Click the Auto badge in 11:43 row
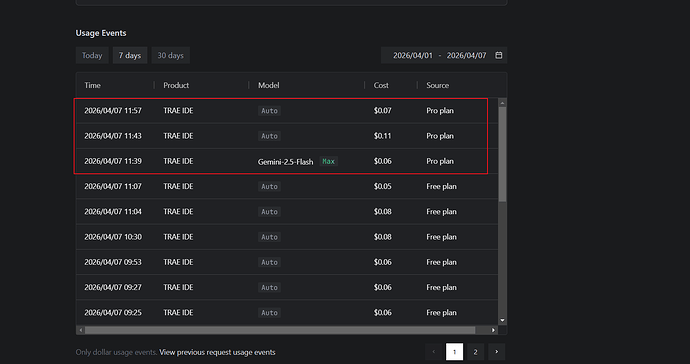This screenshot has height=364, width=690. tap(269, 136)
